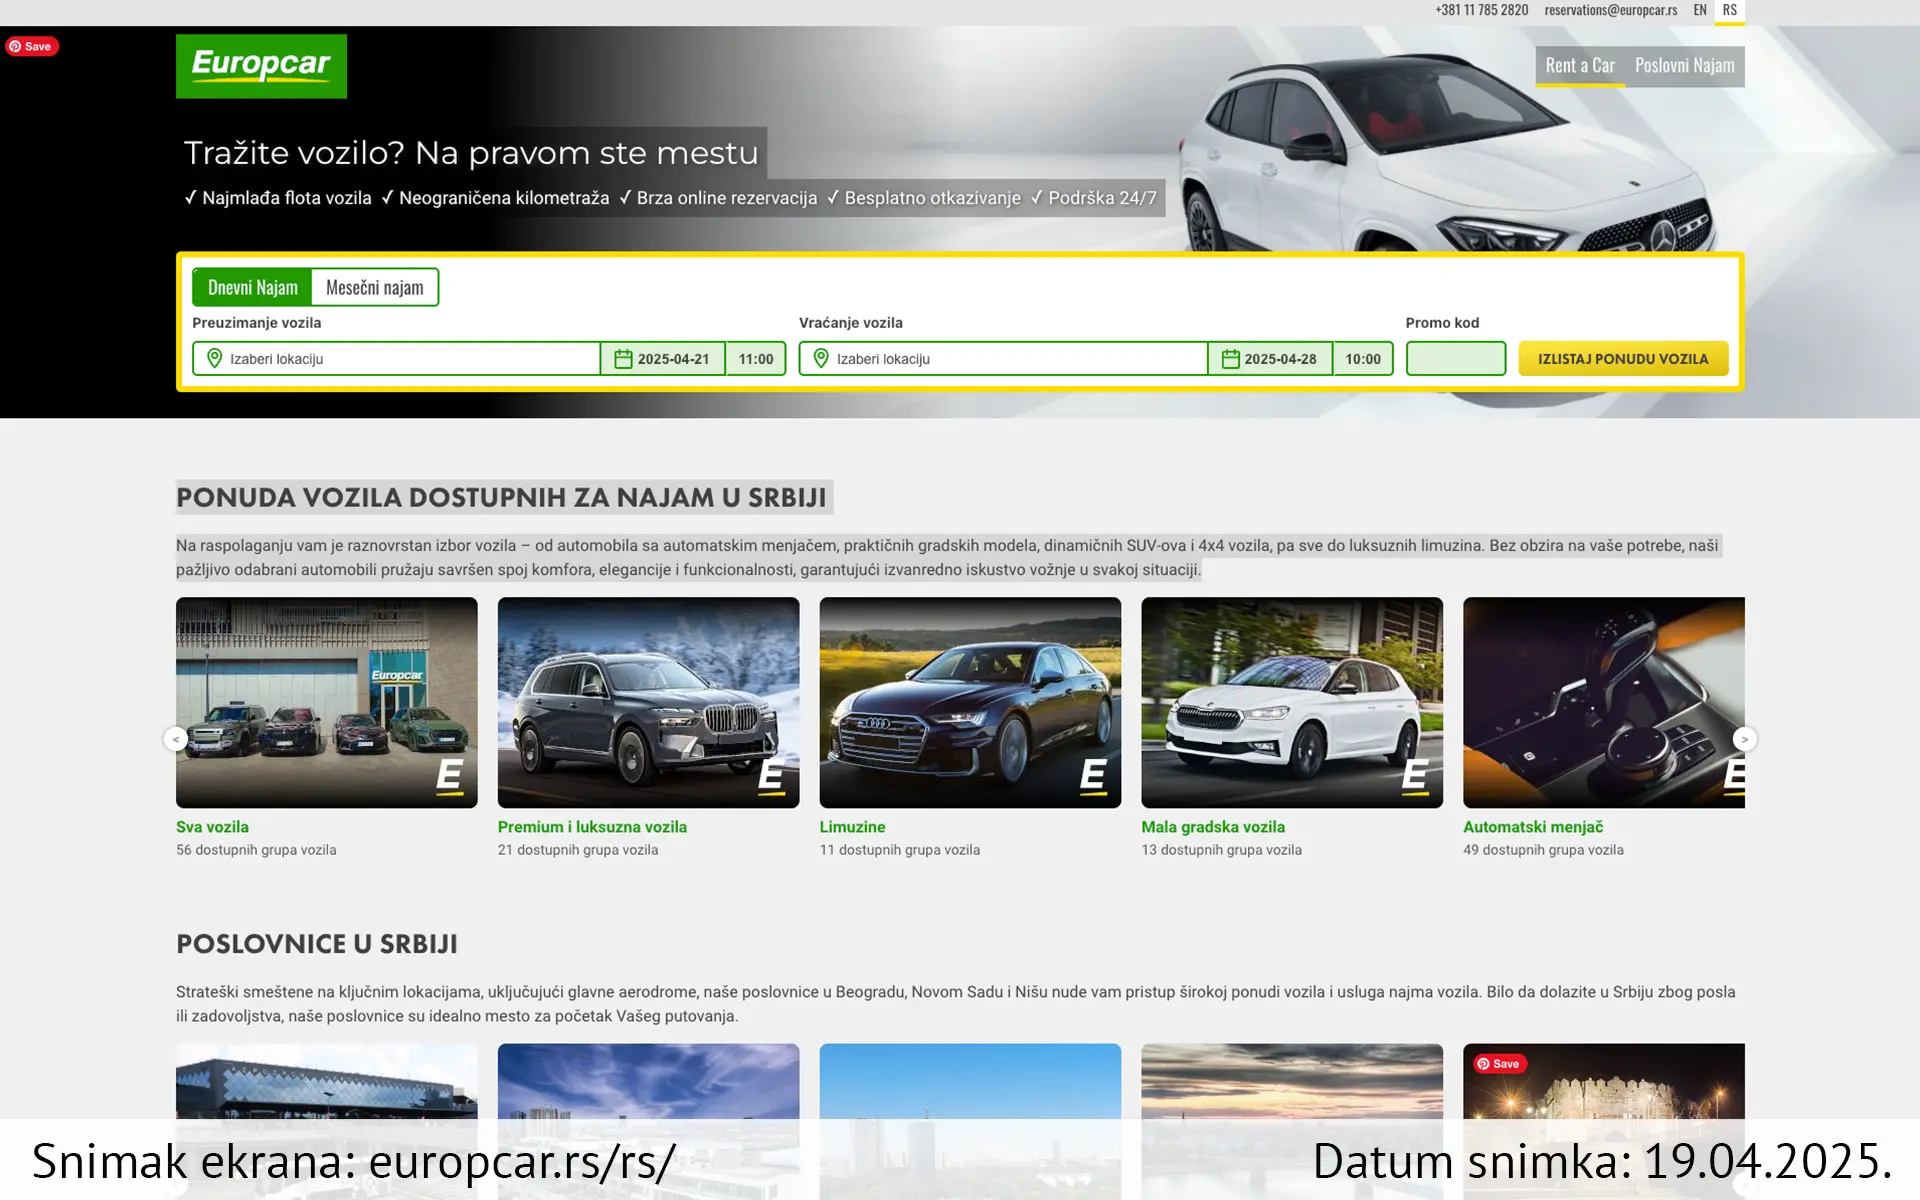Click the Automatski menjač link
The height and width of the screenshot is (1200, 1920).
1533,827
